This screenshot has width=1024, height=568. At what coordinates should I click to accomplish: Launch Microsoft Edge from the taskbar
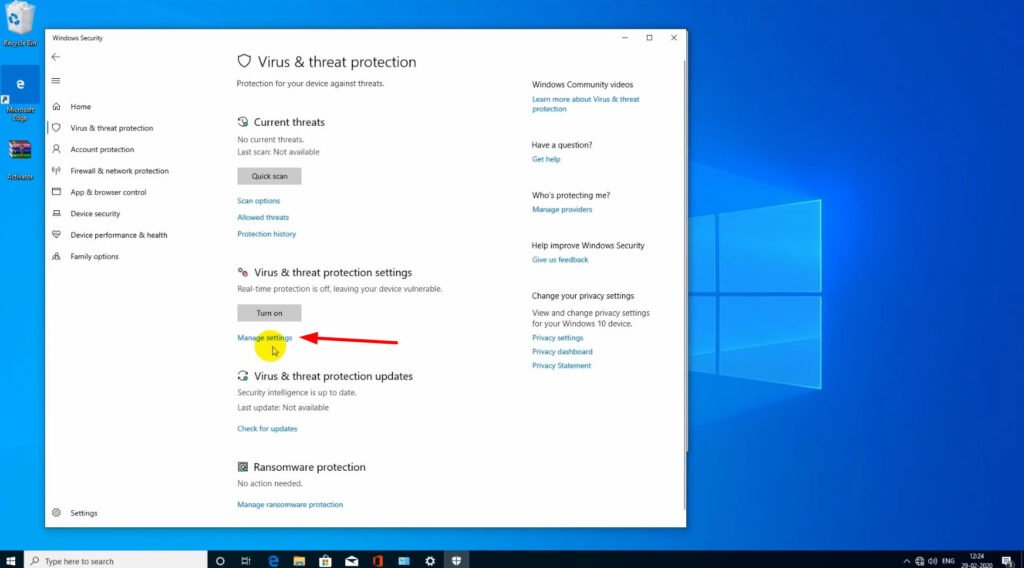(x=273, y=561)
